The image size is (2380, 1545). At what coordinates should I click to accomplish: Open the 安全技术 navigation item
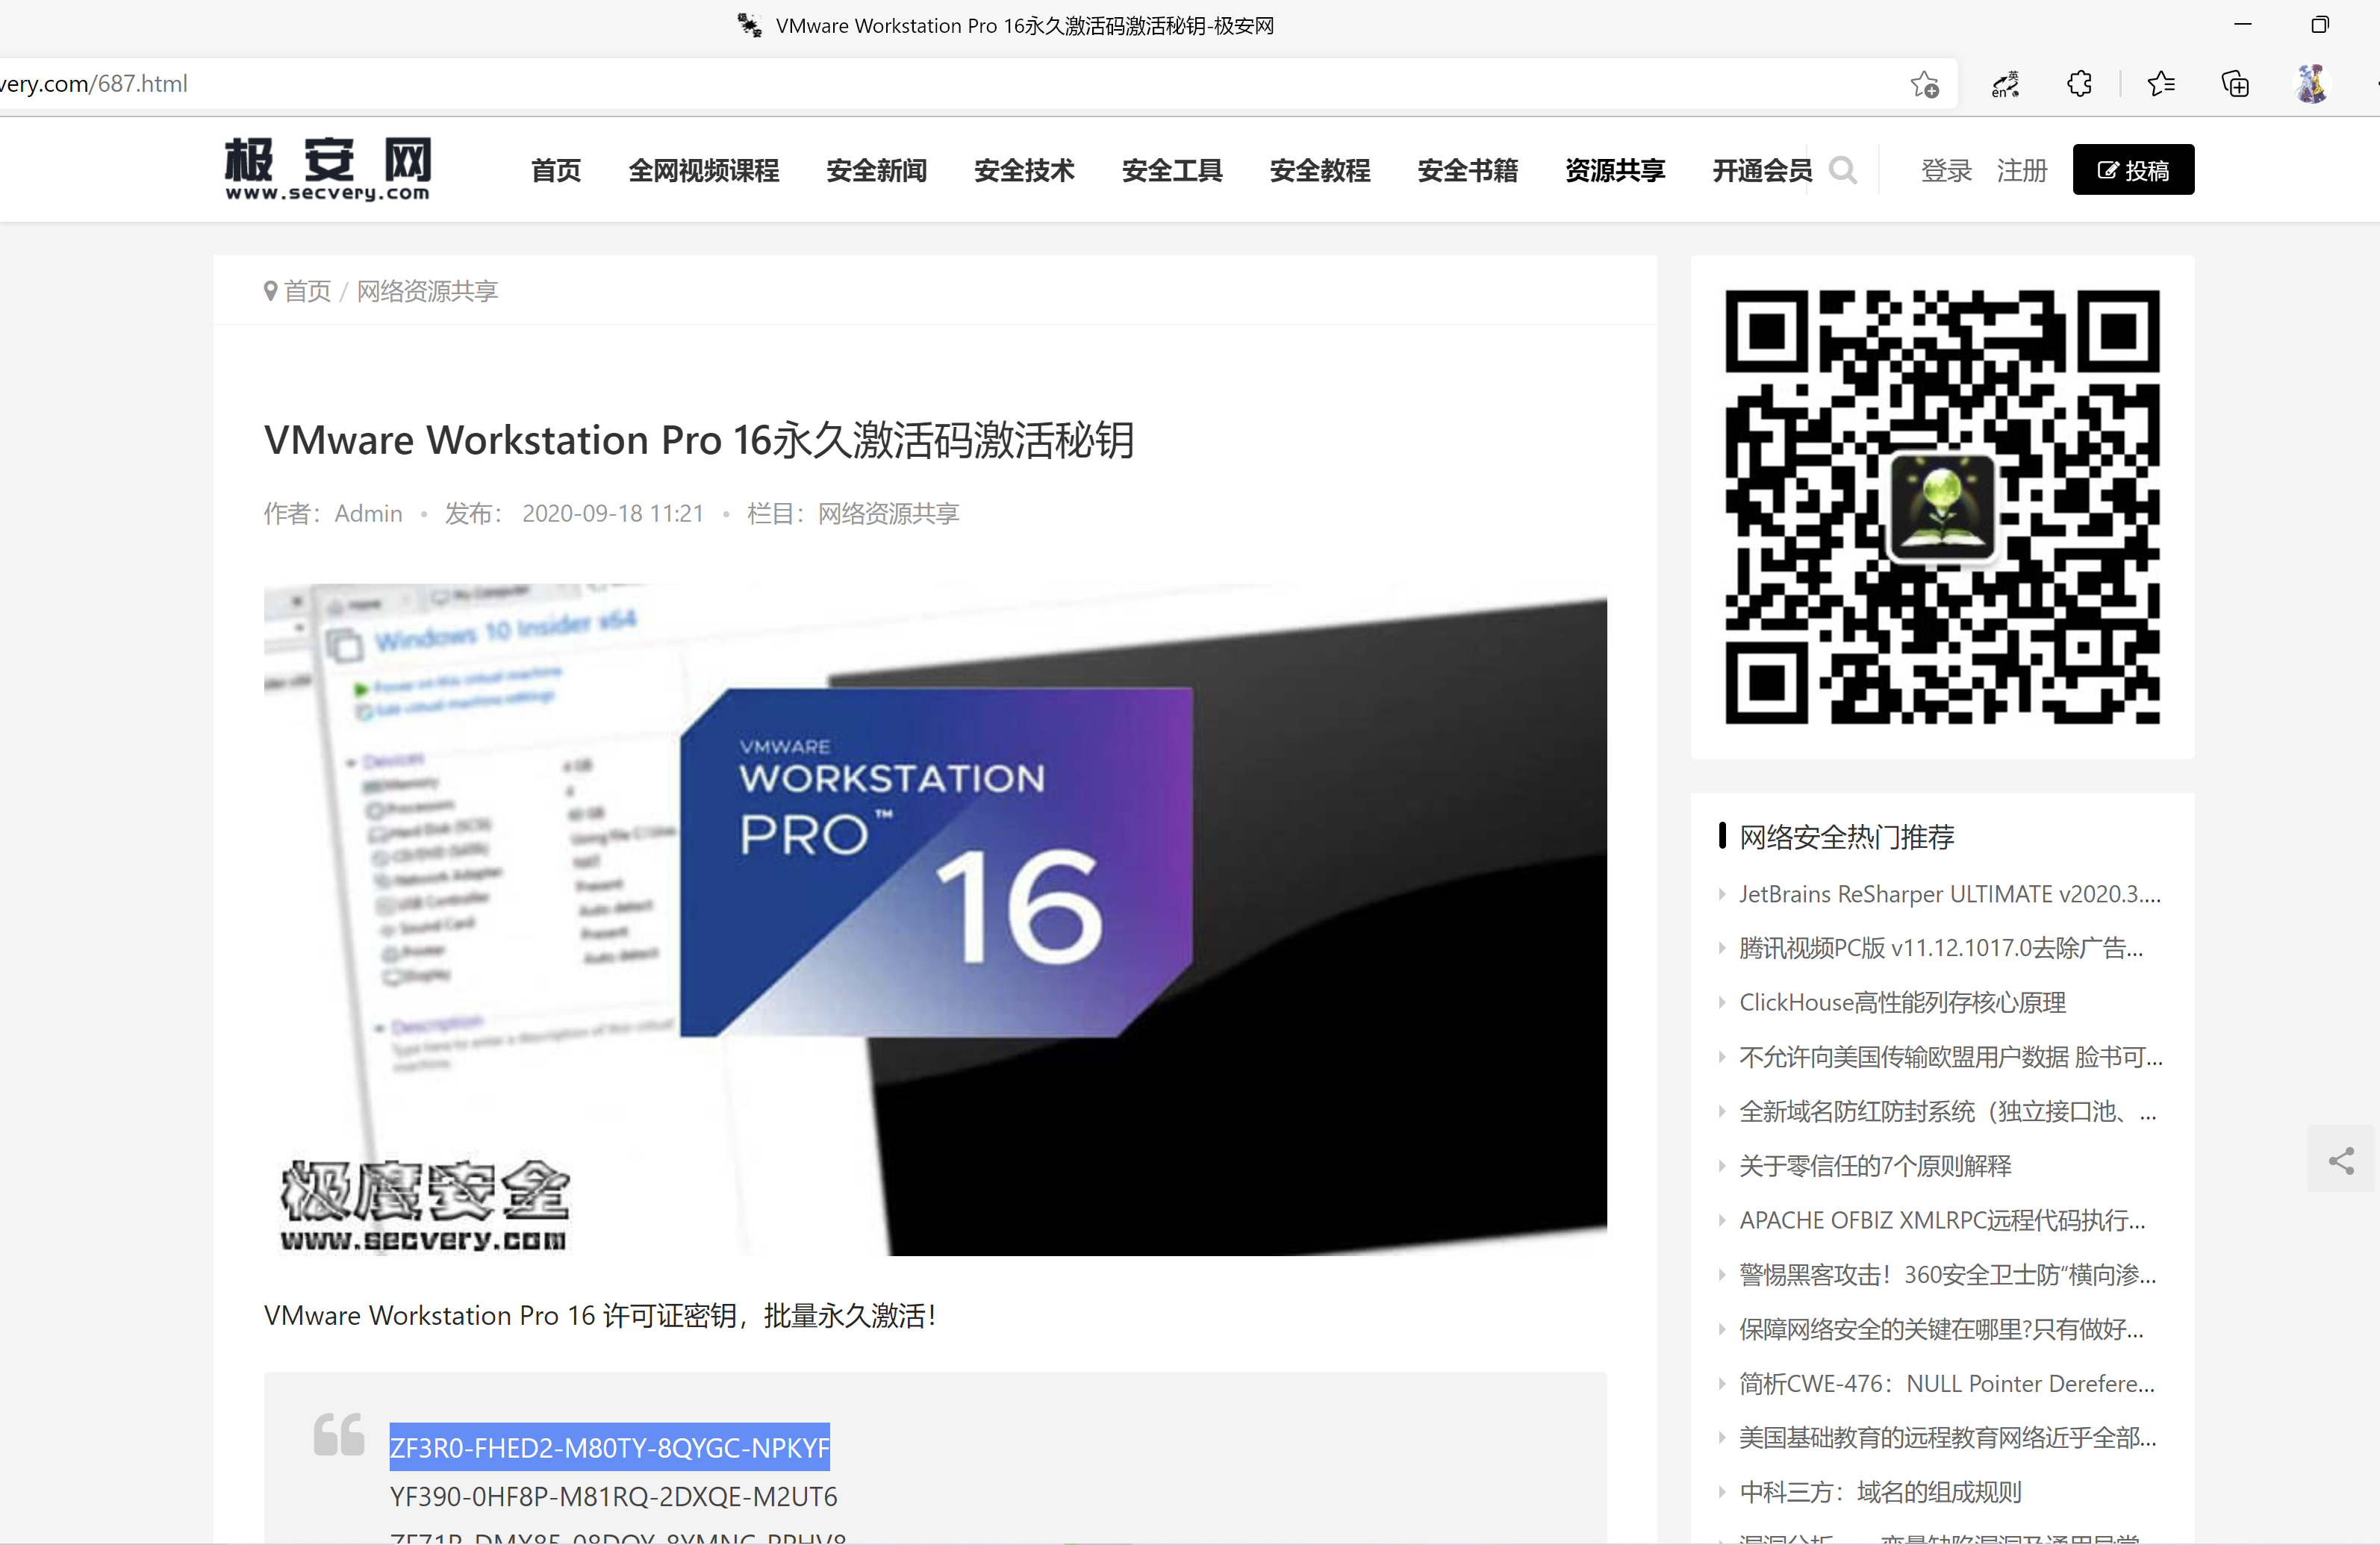(1024, 171)
